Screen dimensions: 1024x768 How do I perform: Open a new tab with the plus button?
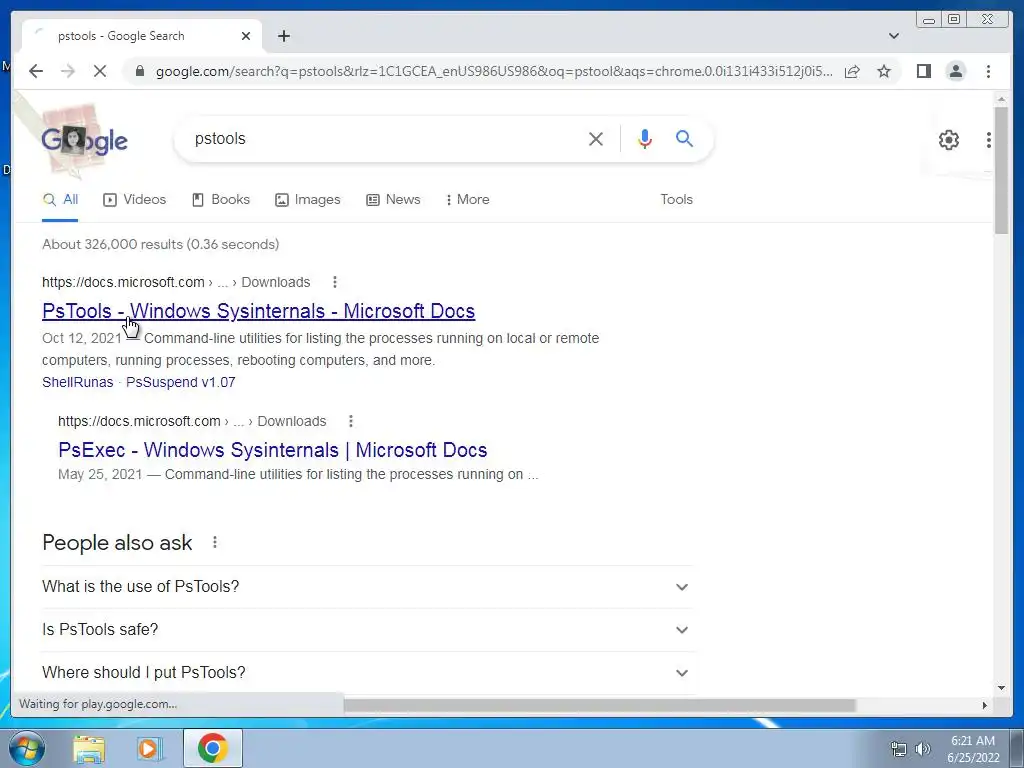283,36
